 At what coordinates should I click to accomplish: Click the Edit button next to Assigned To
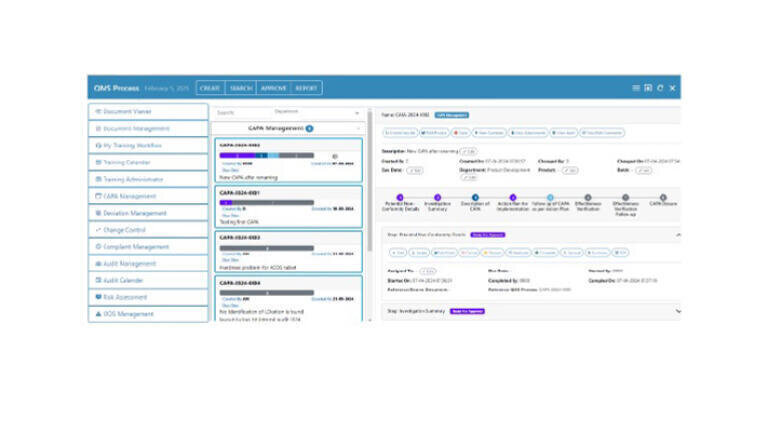[x=428, y=271]
